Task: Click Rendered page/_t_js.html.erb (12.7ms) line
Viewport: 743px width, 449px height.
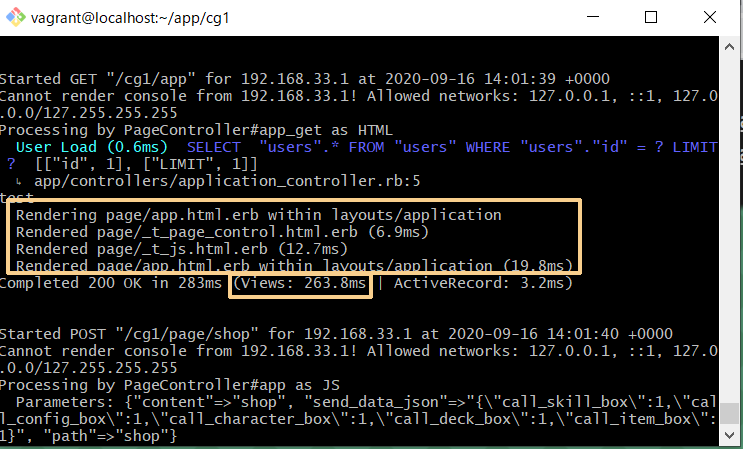Action: [x=182, y=249]
